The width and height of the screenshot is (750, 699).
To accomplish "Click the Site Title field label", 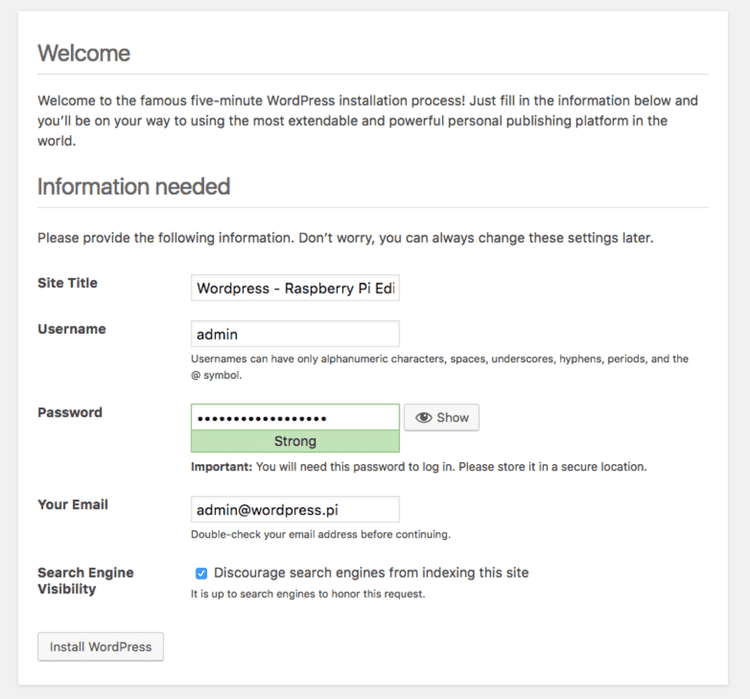I will [x=67, y=283].
